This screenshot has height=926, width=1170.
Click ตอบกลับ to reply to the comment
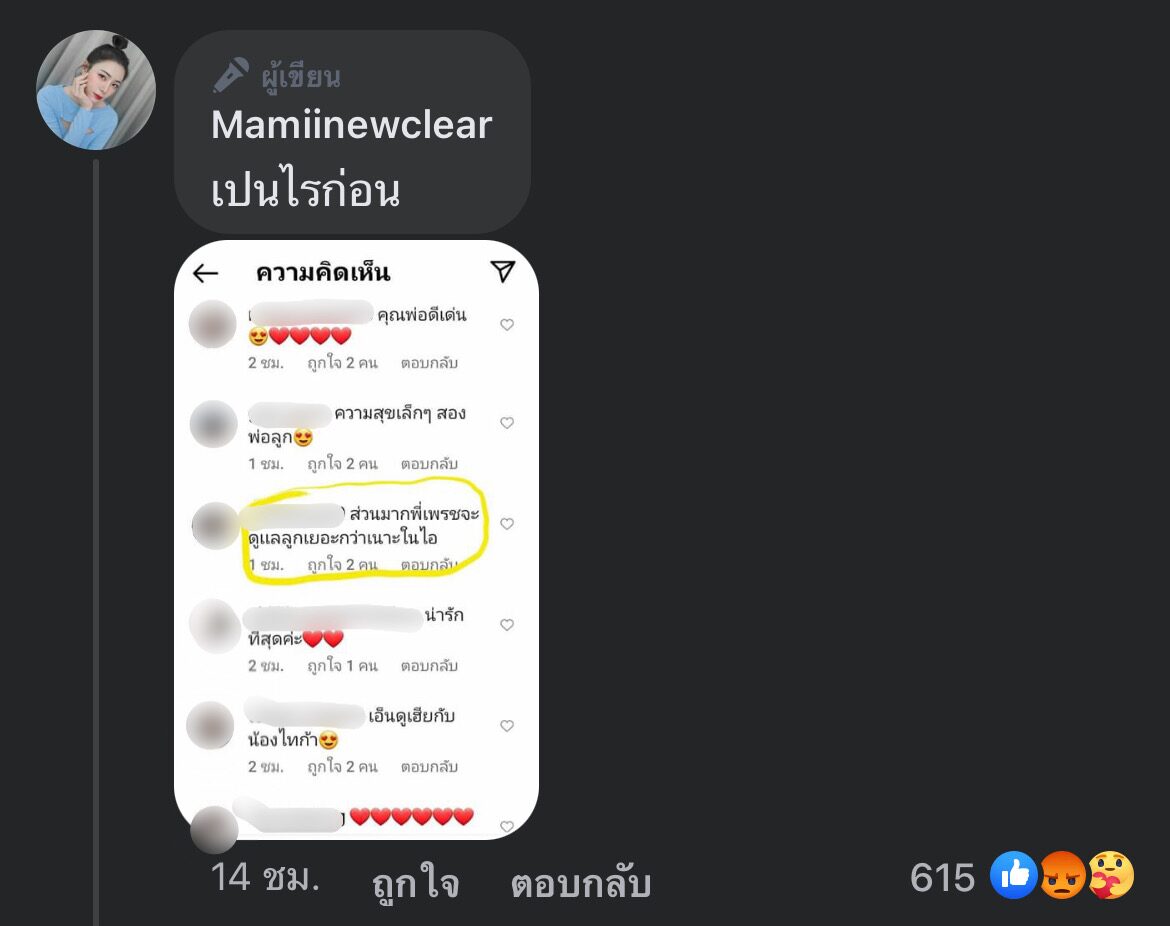click(581, 883)
